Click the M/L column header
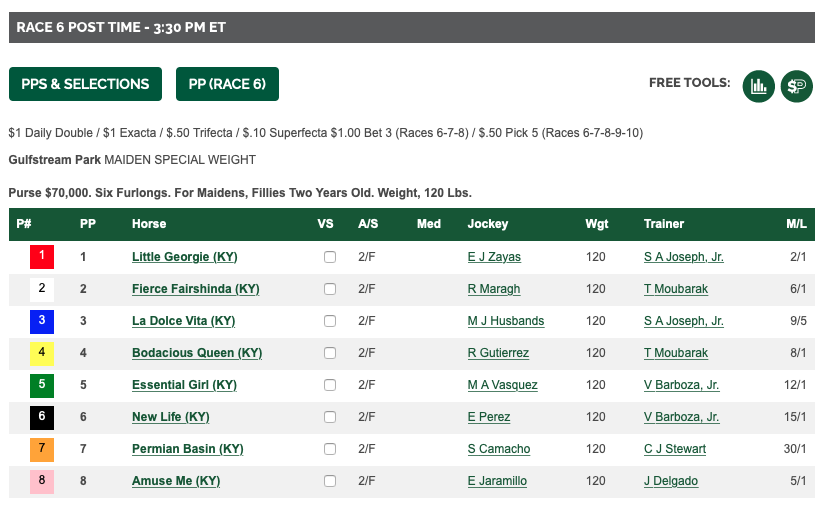Viewport: 826px width, 520px height. [796, 224]
